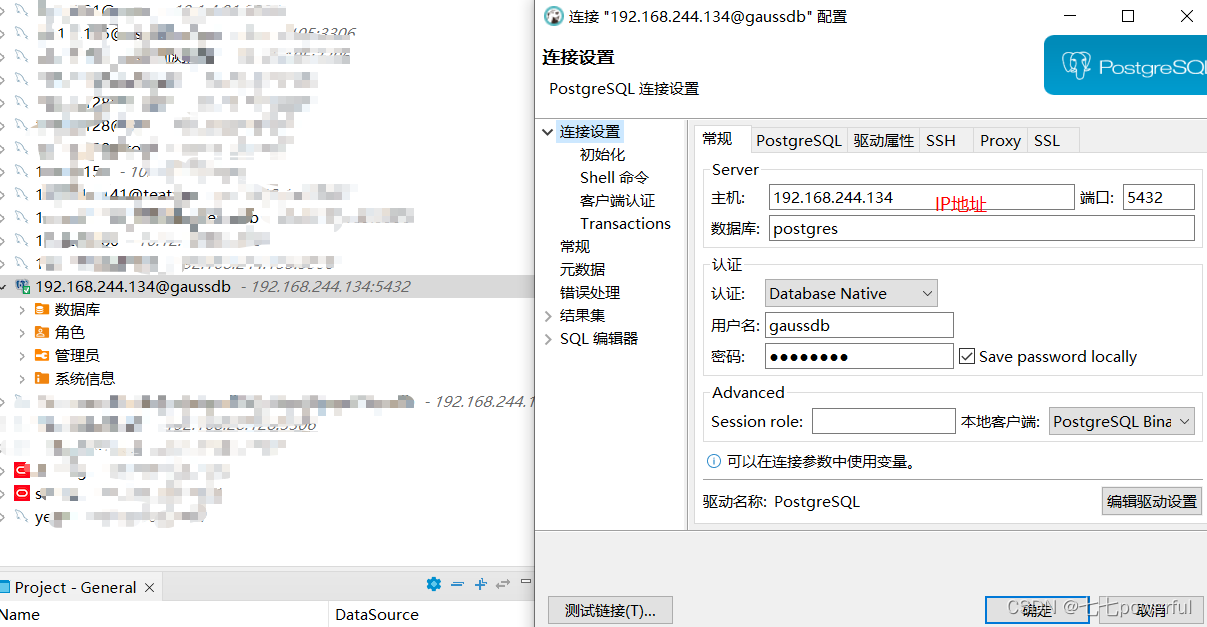Click the PostgreSQL elephant logo banner

click(x=1125, y=66)
